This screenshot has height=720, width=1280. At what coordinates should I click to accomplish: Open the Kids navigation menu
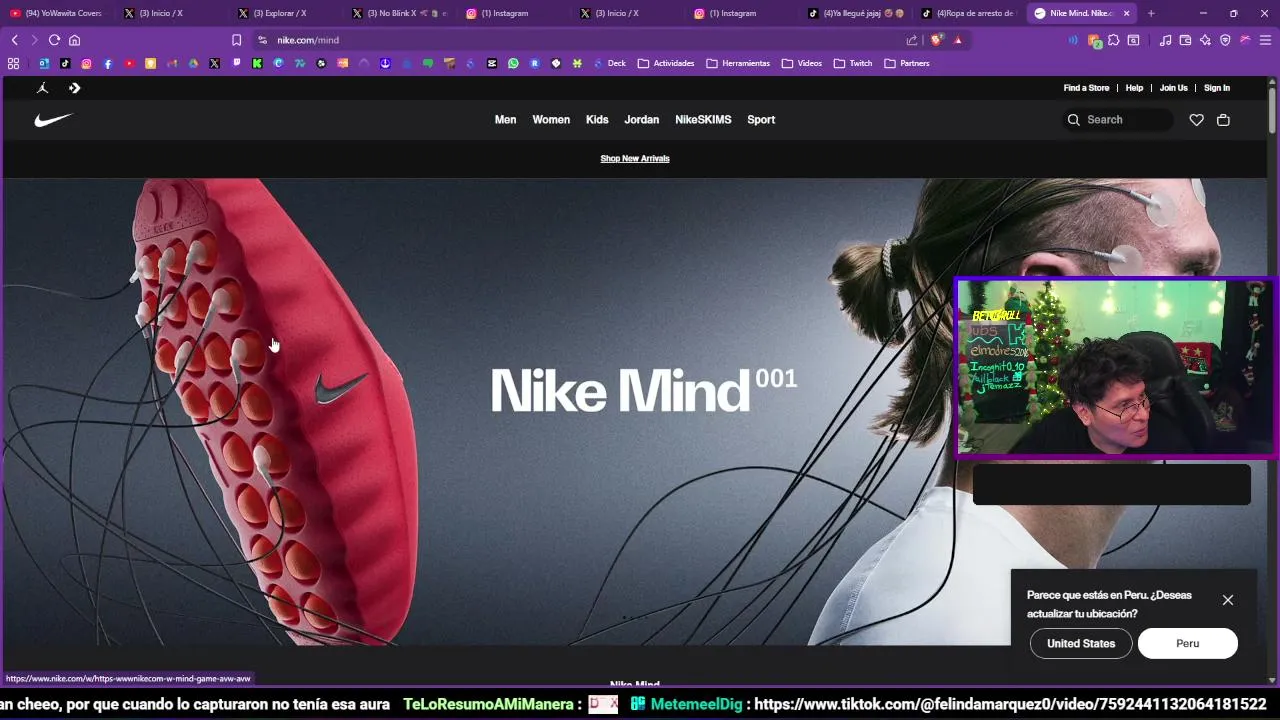(x=597, y=120)
